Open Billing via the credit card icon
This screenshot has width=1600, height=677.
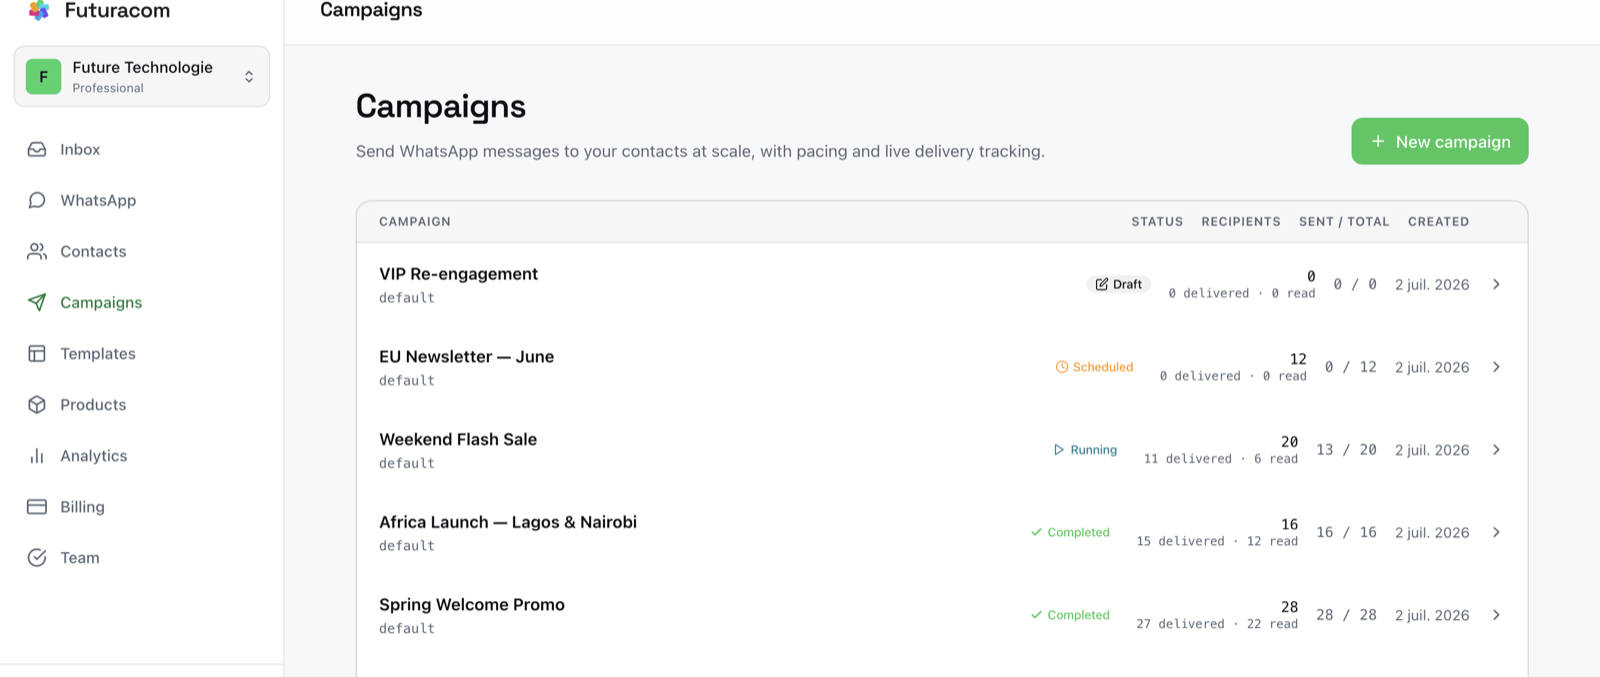[x=37, y=506]
